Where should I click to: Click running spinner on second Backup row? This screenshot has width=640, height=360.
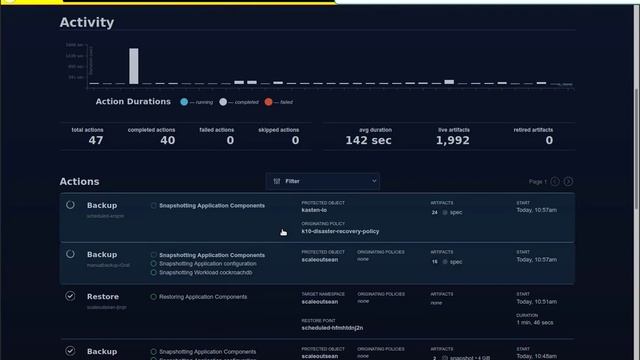70,254
